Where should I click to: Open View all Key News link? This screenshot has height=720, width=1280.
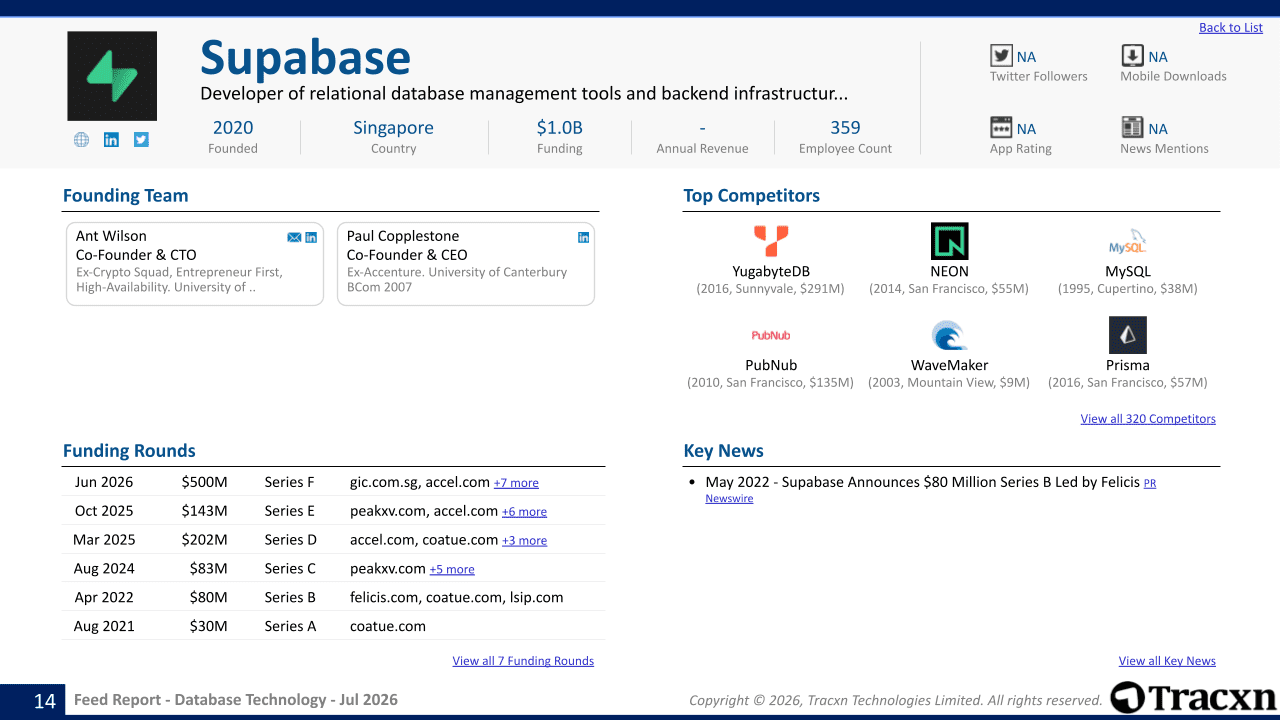[1167, 661]
